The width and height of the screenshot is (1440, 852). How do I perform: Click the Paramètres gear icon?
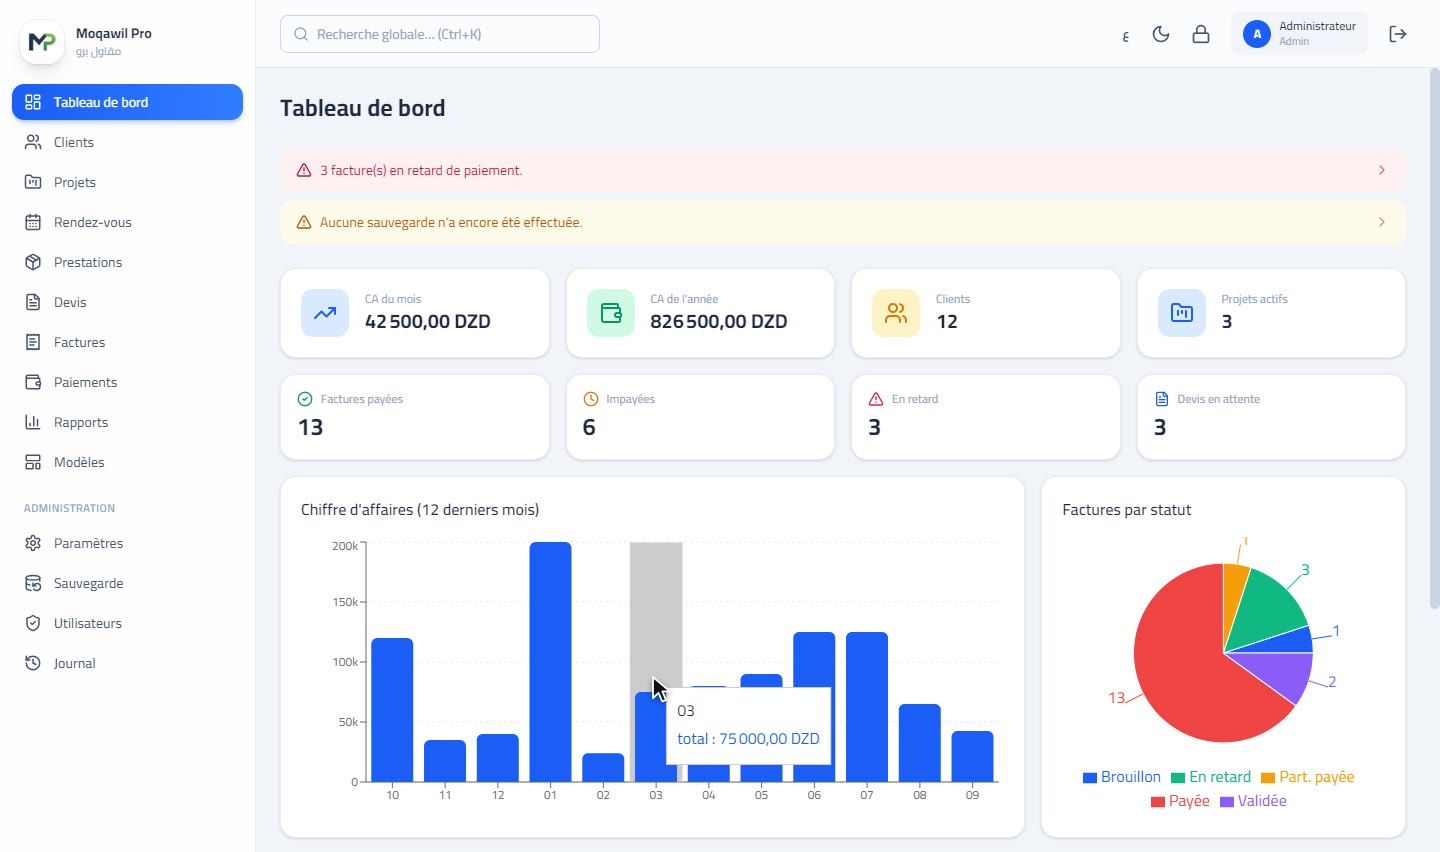[33, 543]
